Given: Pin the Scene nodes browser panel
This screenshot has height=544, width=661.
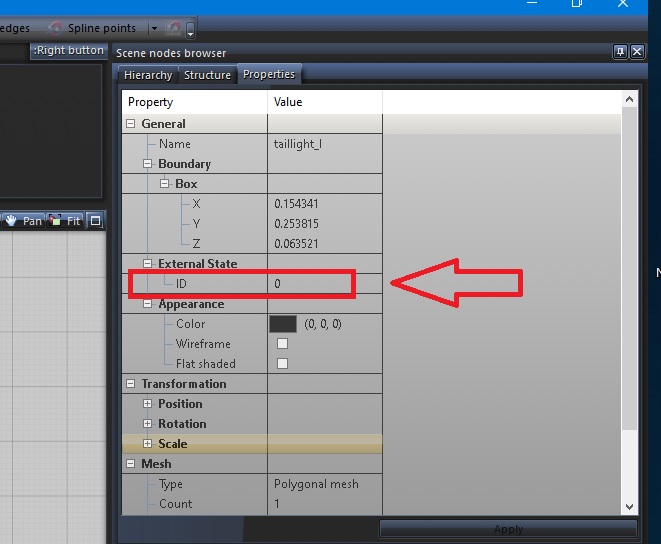Looking at the screenshot, I should click(x=620, y=52).
